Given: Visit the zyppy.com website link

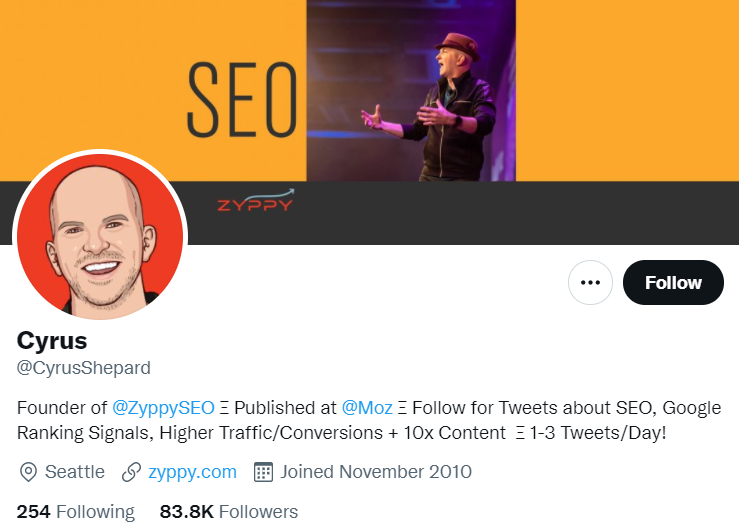Looking at the screenshot, I should [193, 471].
